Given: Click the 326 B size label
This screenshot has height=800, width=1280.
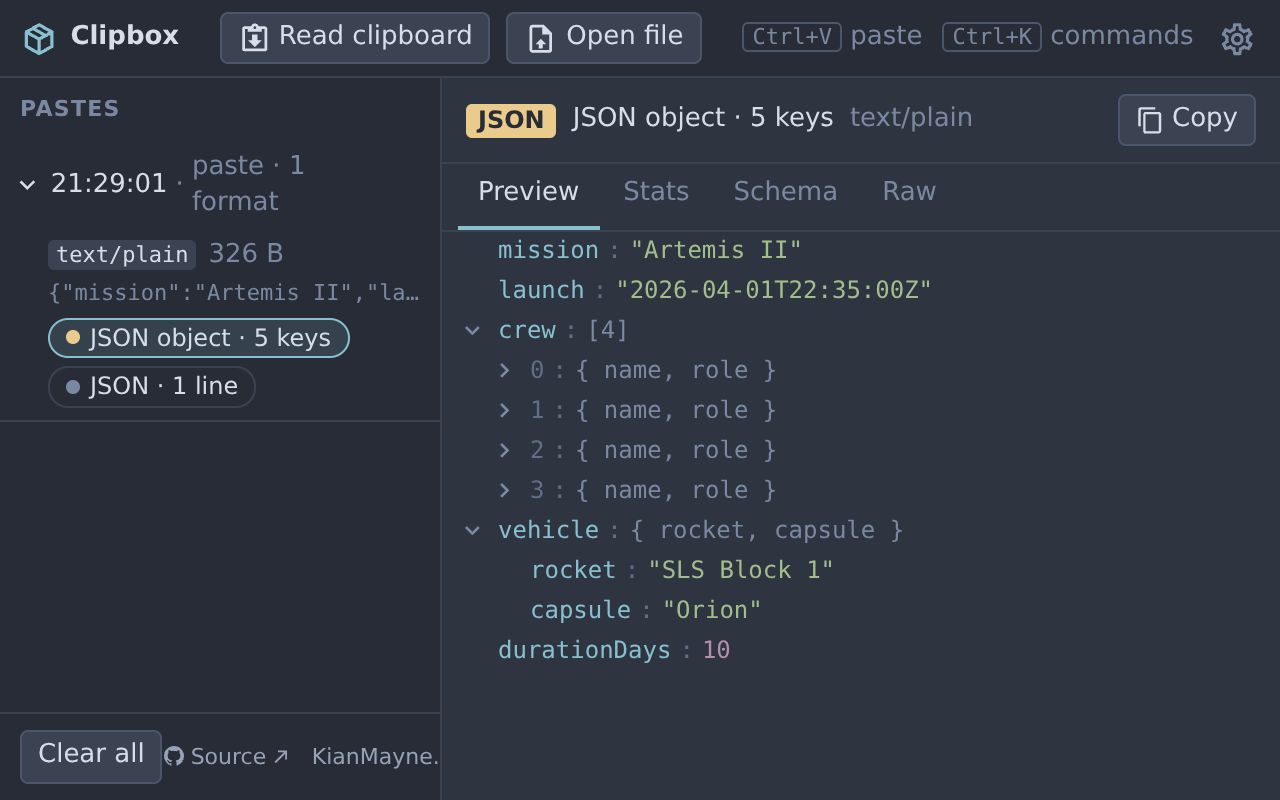Looking at the screenshot, I should click(246, 254).
